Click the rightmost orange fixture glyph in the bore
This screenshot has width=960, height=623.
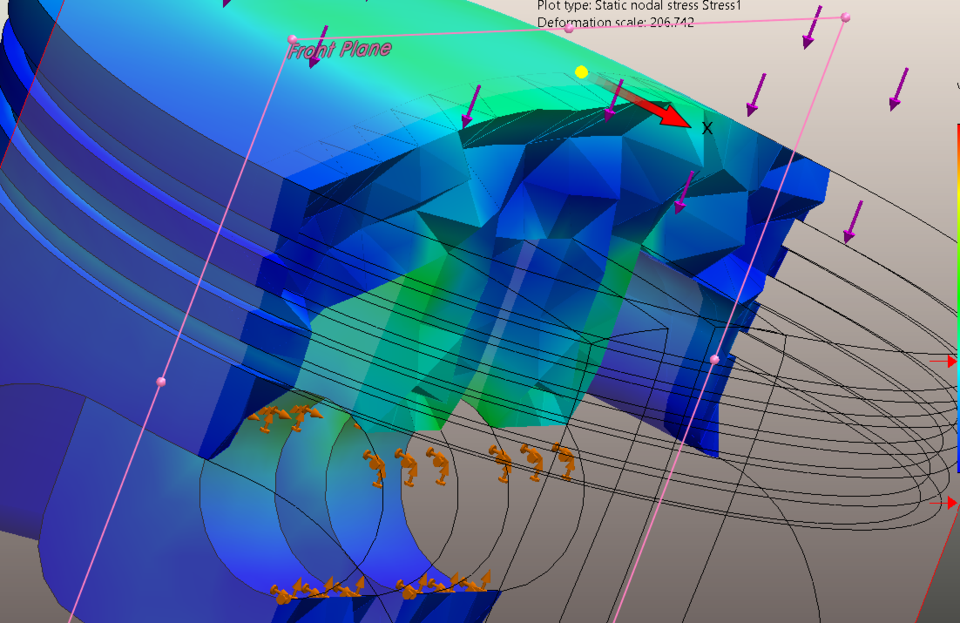click(567, 460)
